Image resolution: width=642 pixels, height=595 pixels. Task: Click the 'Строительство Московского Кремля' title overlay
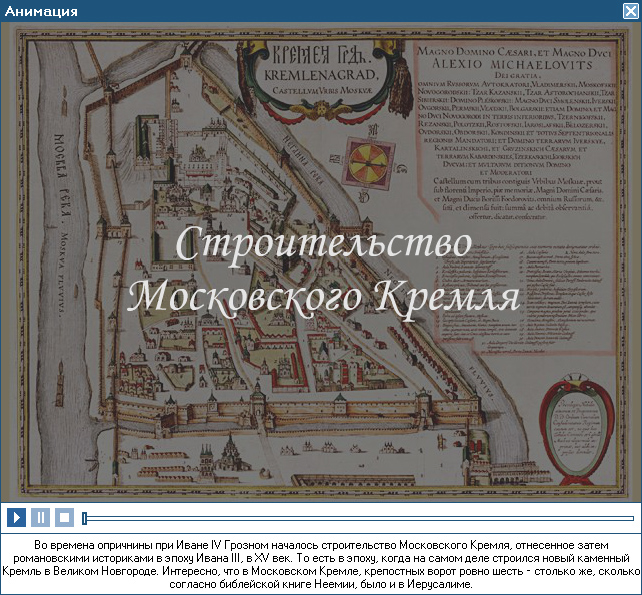tap(323, 272)
